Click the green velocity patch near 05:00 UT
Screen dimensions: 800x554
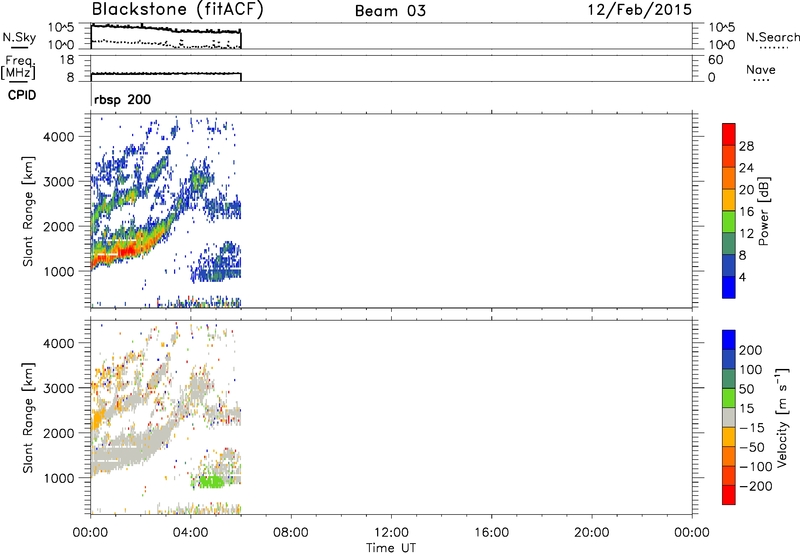point(209,482)
